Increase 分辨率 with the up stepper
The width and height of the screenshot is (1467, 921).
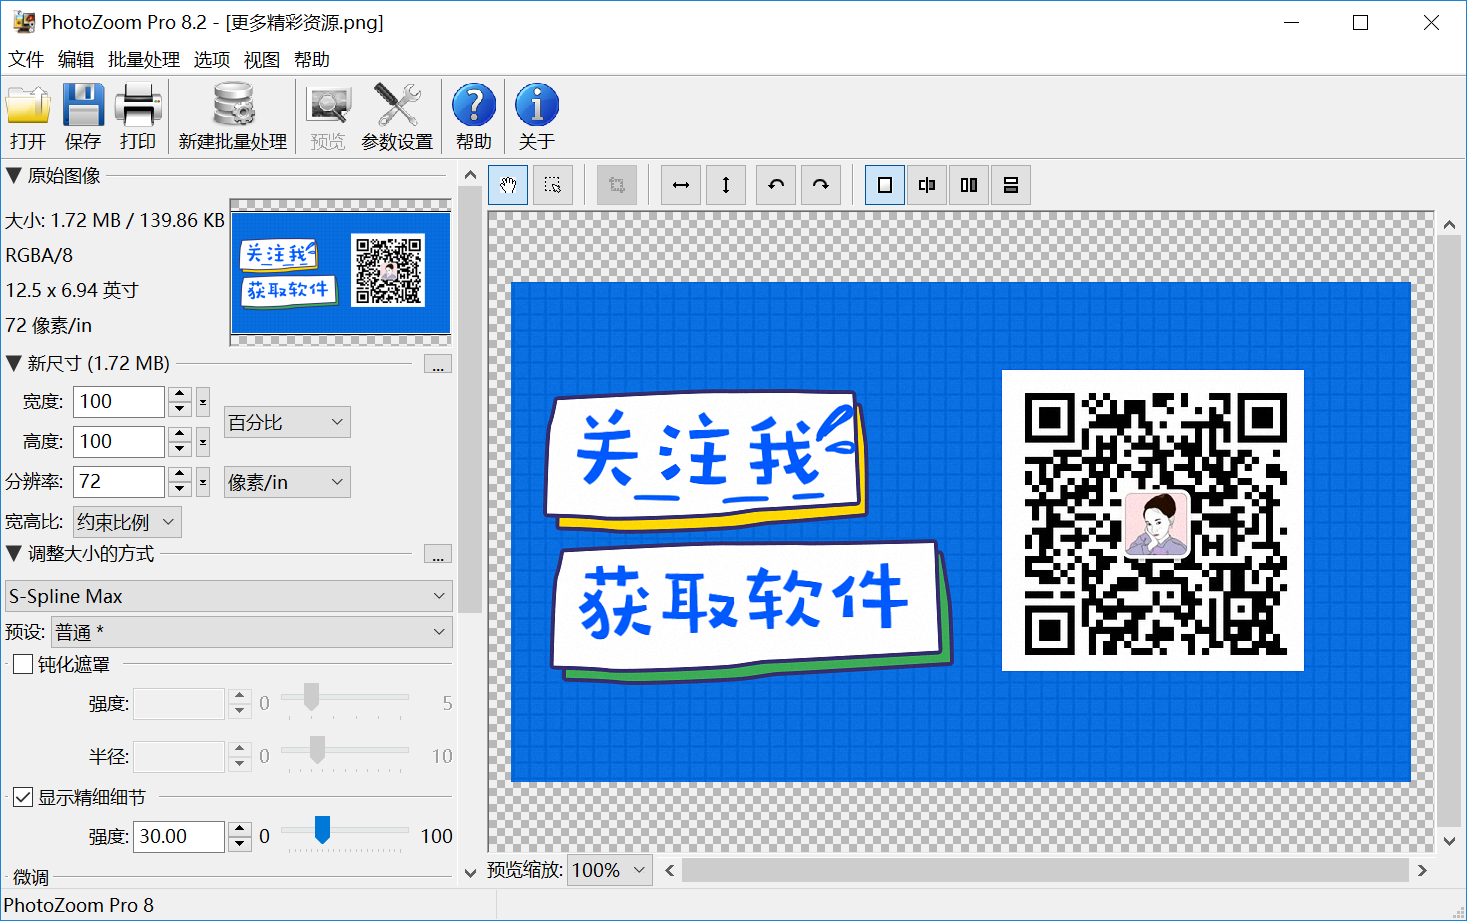(x=180, y=474)
